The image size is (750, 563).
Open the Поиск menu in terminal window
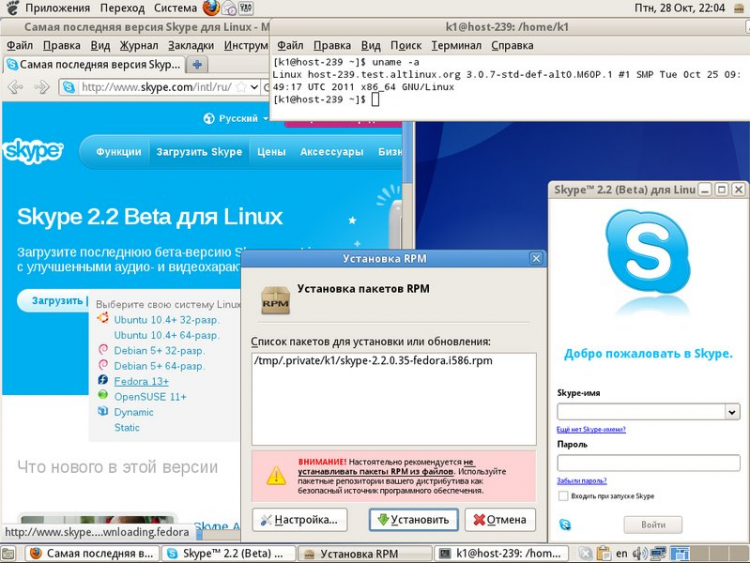tap(406, 45)
